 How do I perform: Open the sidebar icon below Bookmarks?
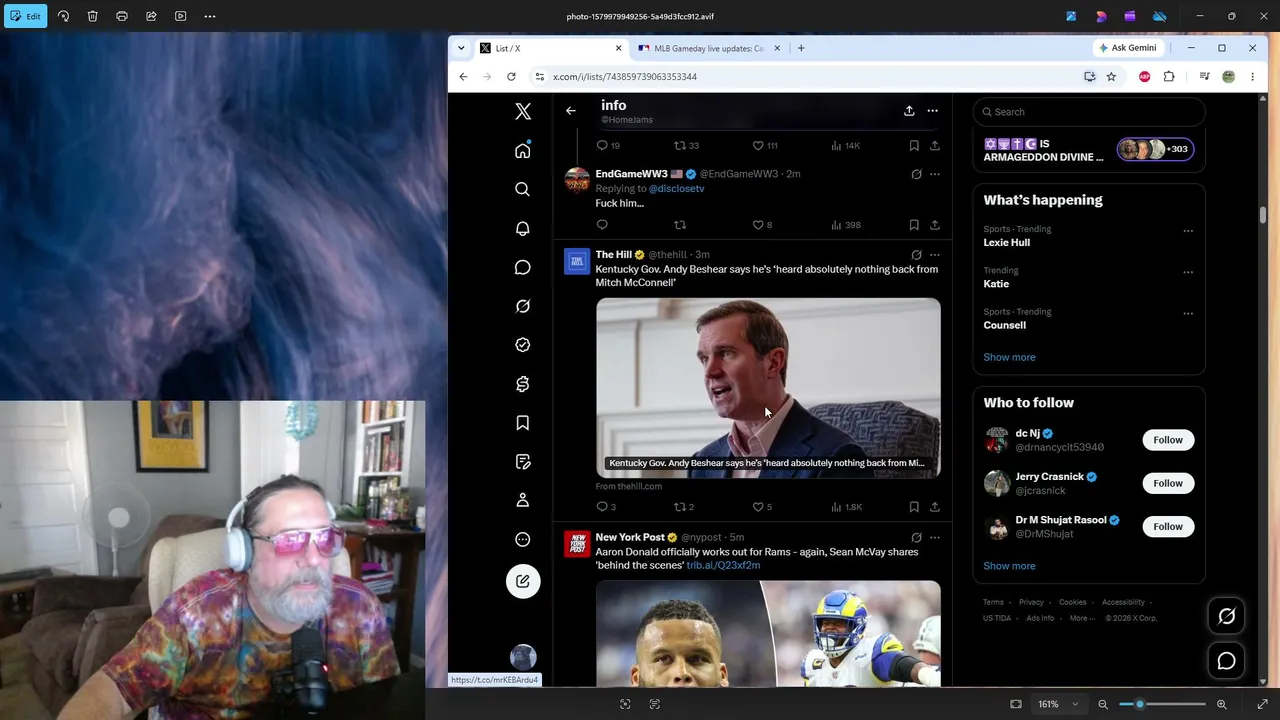tap(522, 462)
